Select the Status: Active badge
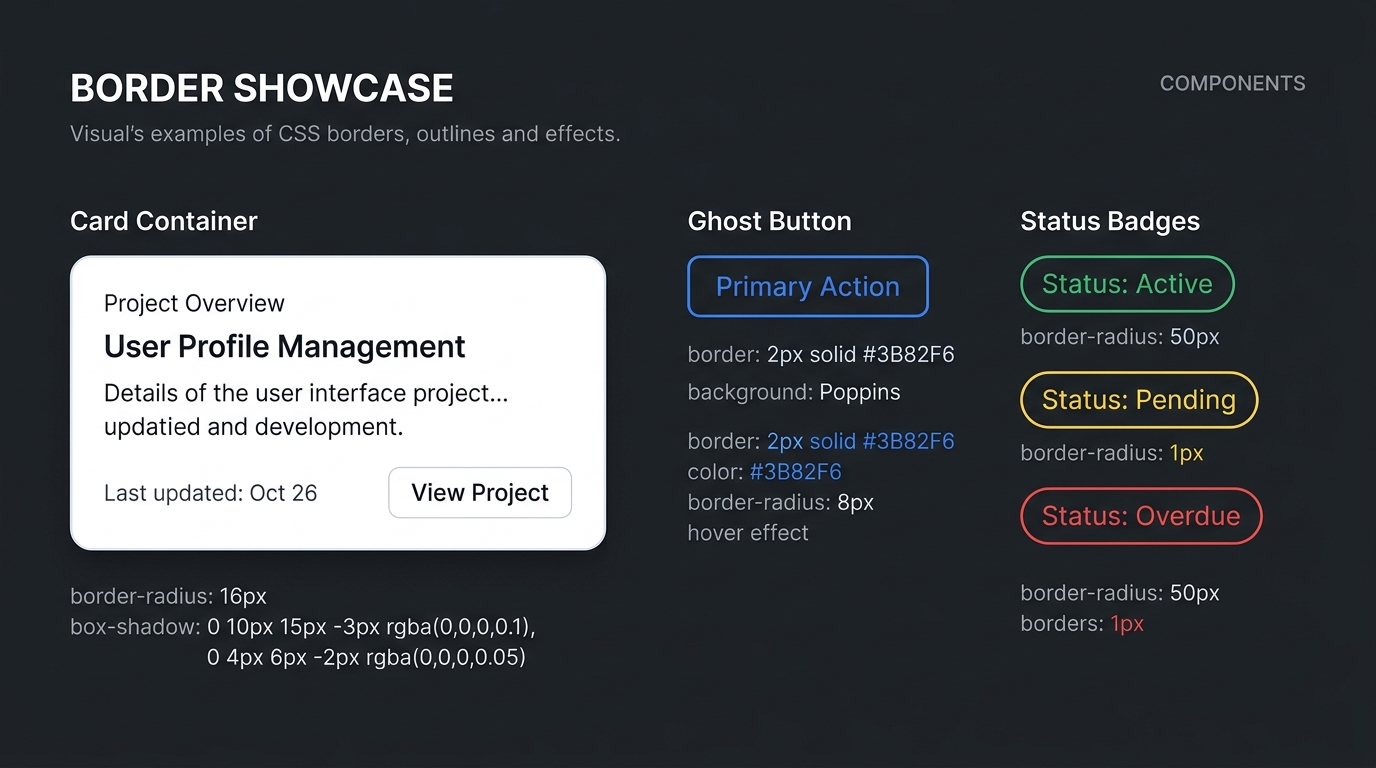The width and height of the screenshot is (1376, 768). (1127, 284)
